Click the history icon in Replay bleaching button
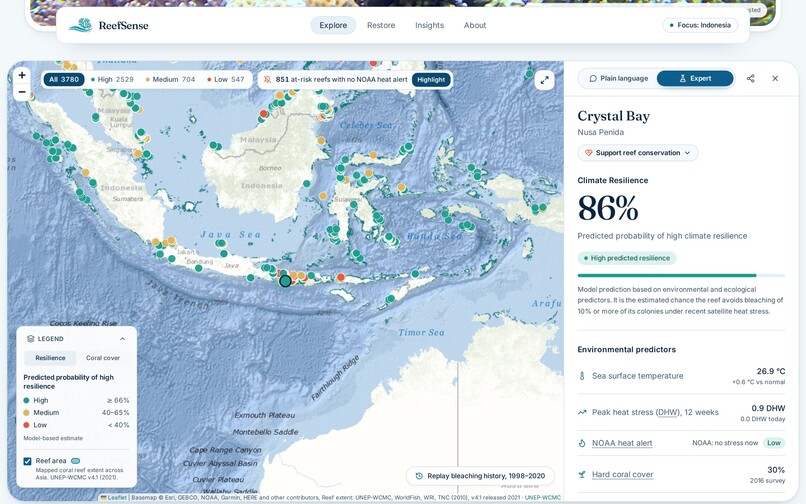The height and width of the screenshot is (504, 806). tap(419, 476)
